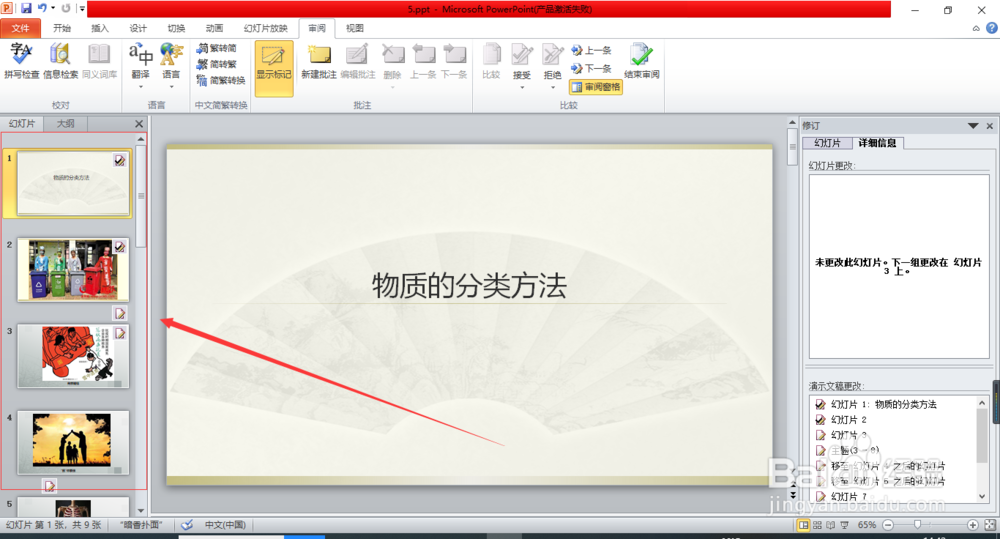Start slideshow from status bar icon
The image size is (1000, 539).
coord(844,525)
